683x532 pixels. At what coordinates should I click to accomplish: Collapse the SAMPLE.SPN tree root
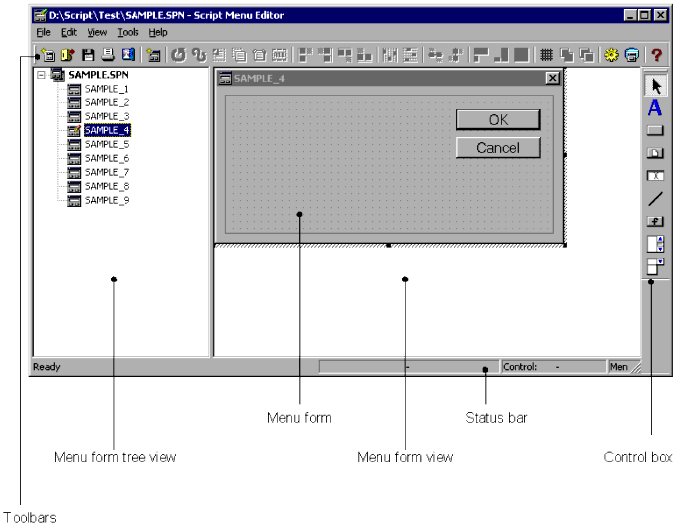click(40, 75)
